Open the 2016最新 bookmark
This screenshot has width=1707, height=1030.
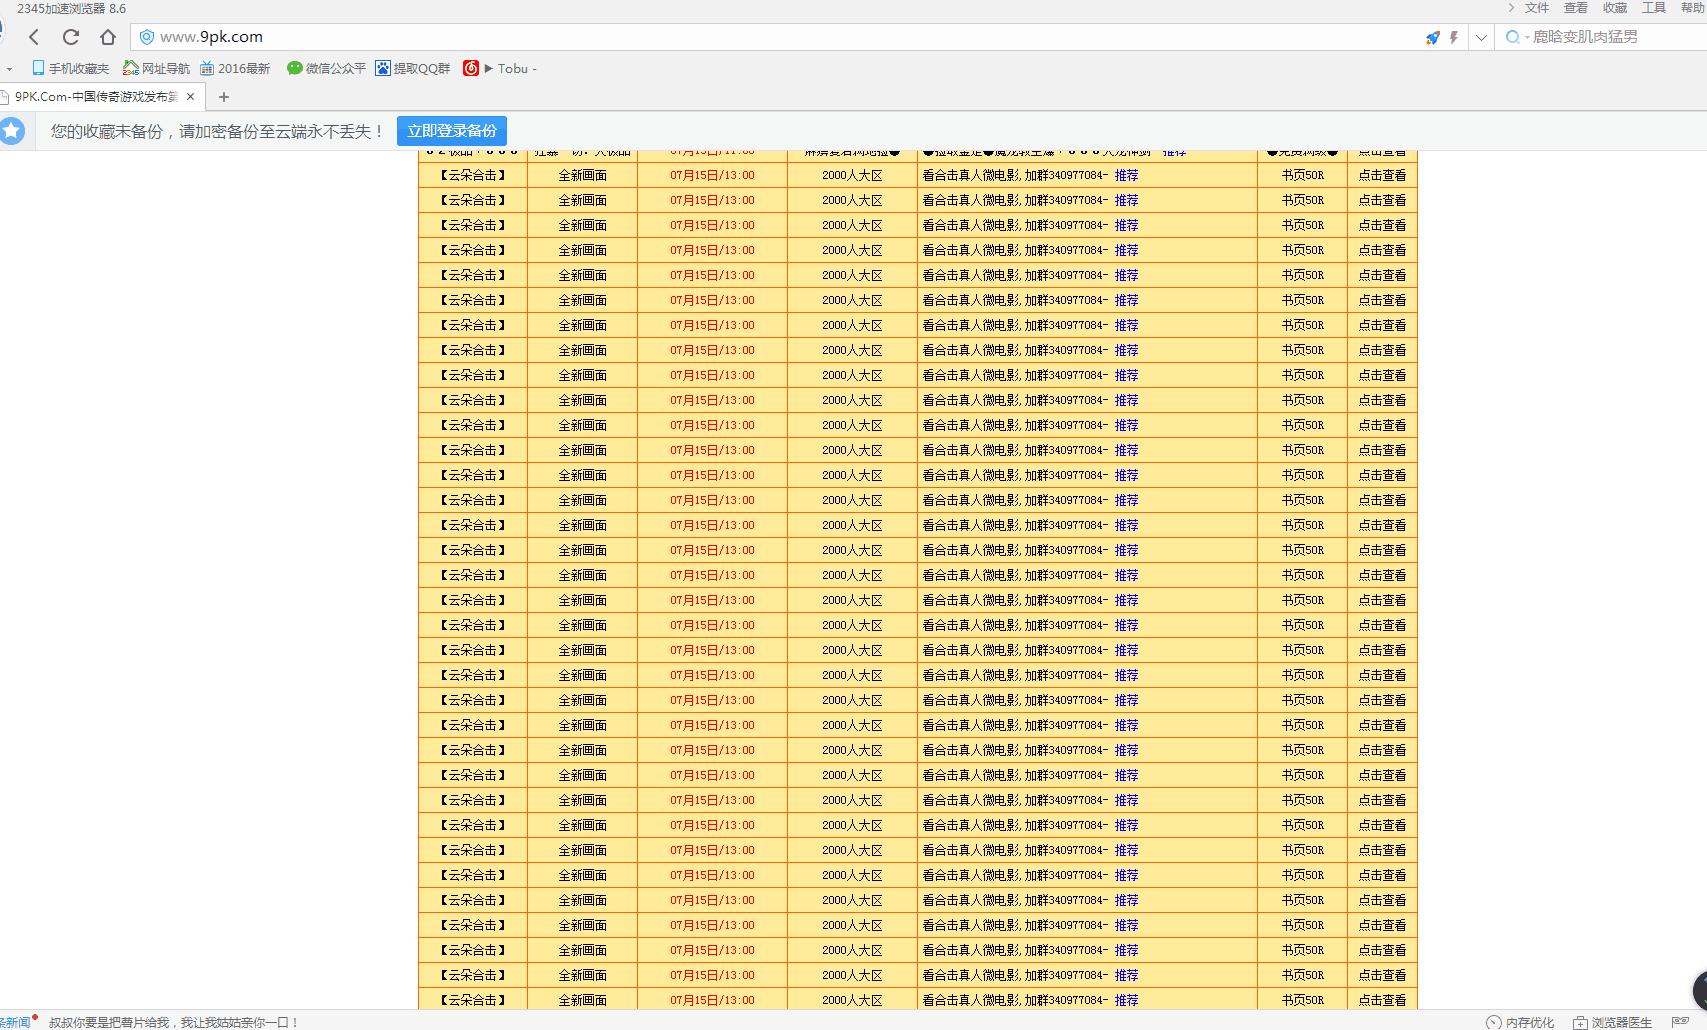[x=235, y=68]
